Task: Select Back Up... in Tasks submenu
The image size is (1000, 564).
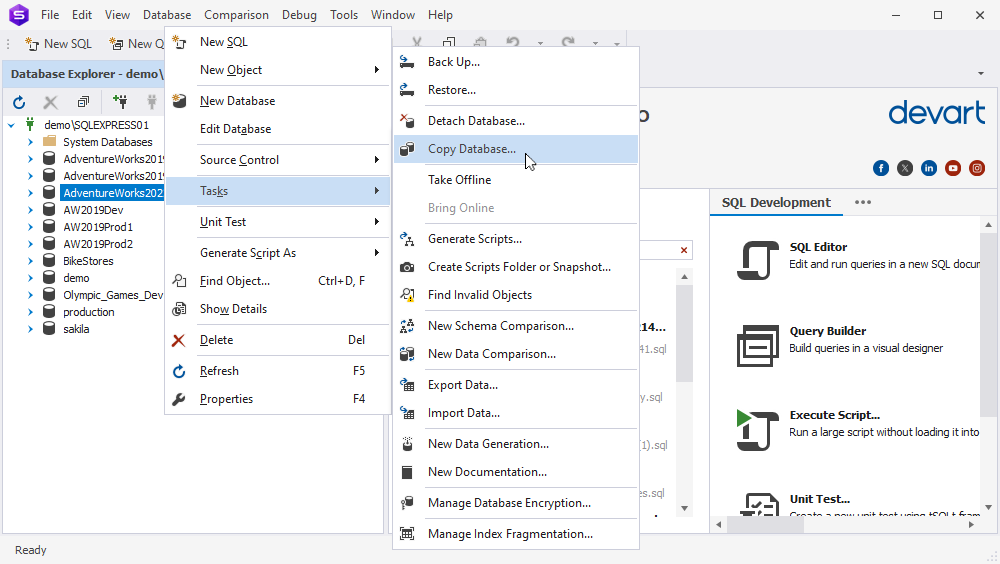Action: point(516,62)
